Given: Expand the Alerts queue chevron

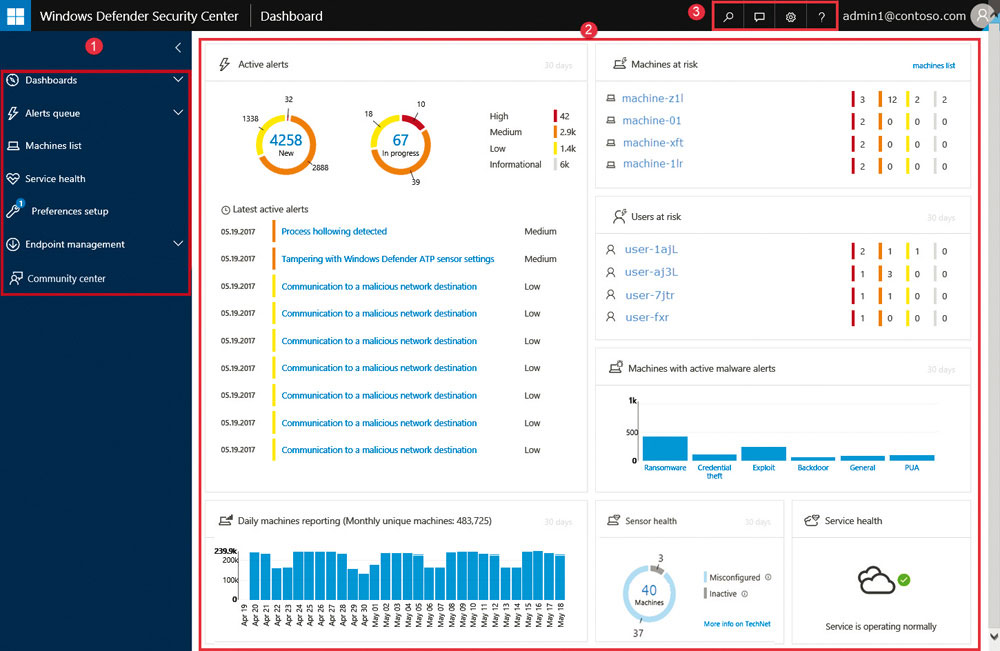Looking at the screenshot, I should coord(178,113).
